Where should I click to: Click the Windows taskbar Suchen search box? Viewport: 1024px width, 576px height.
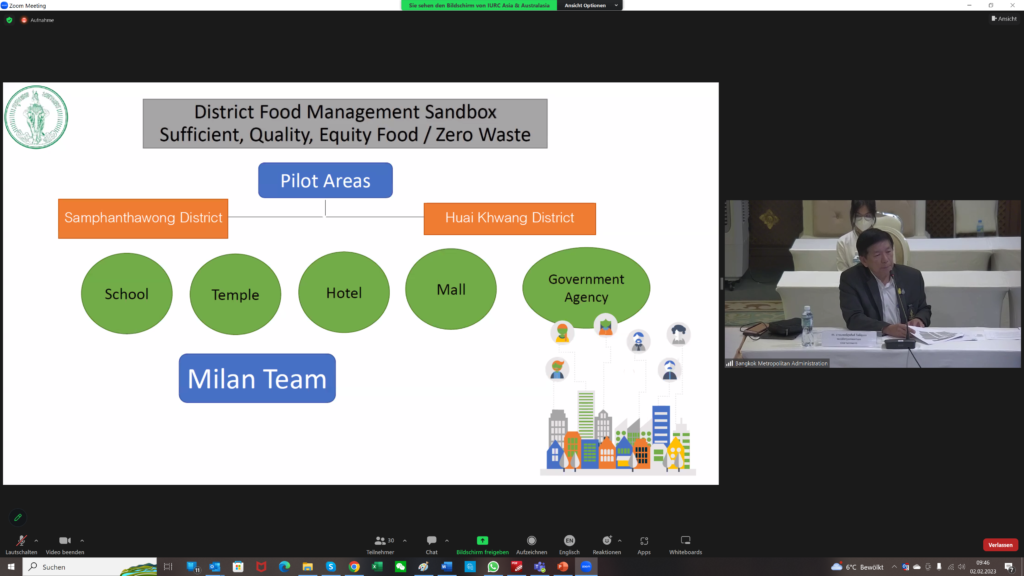[x=90, y=567]
